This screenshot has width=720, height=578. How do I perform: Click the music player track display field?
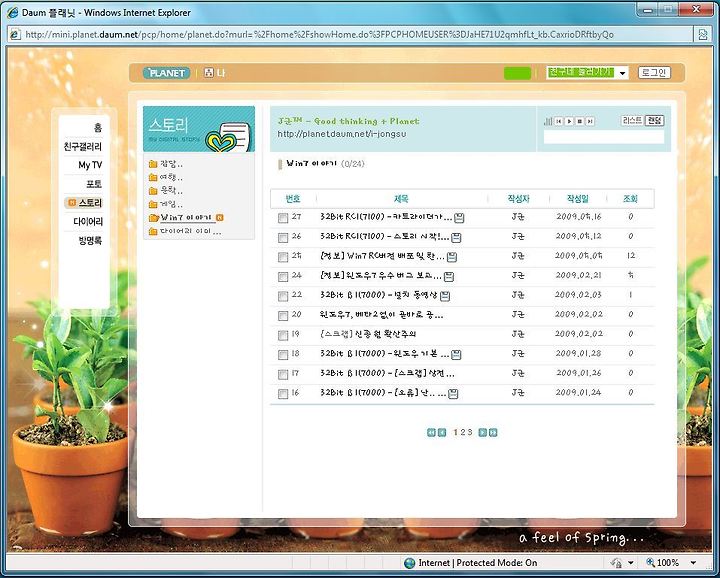pos(604,137)
